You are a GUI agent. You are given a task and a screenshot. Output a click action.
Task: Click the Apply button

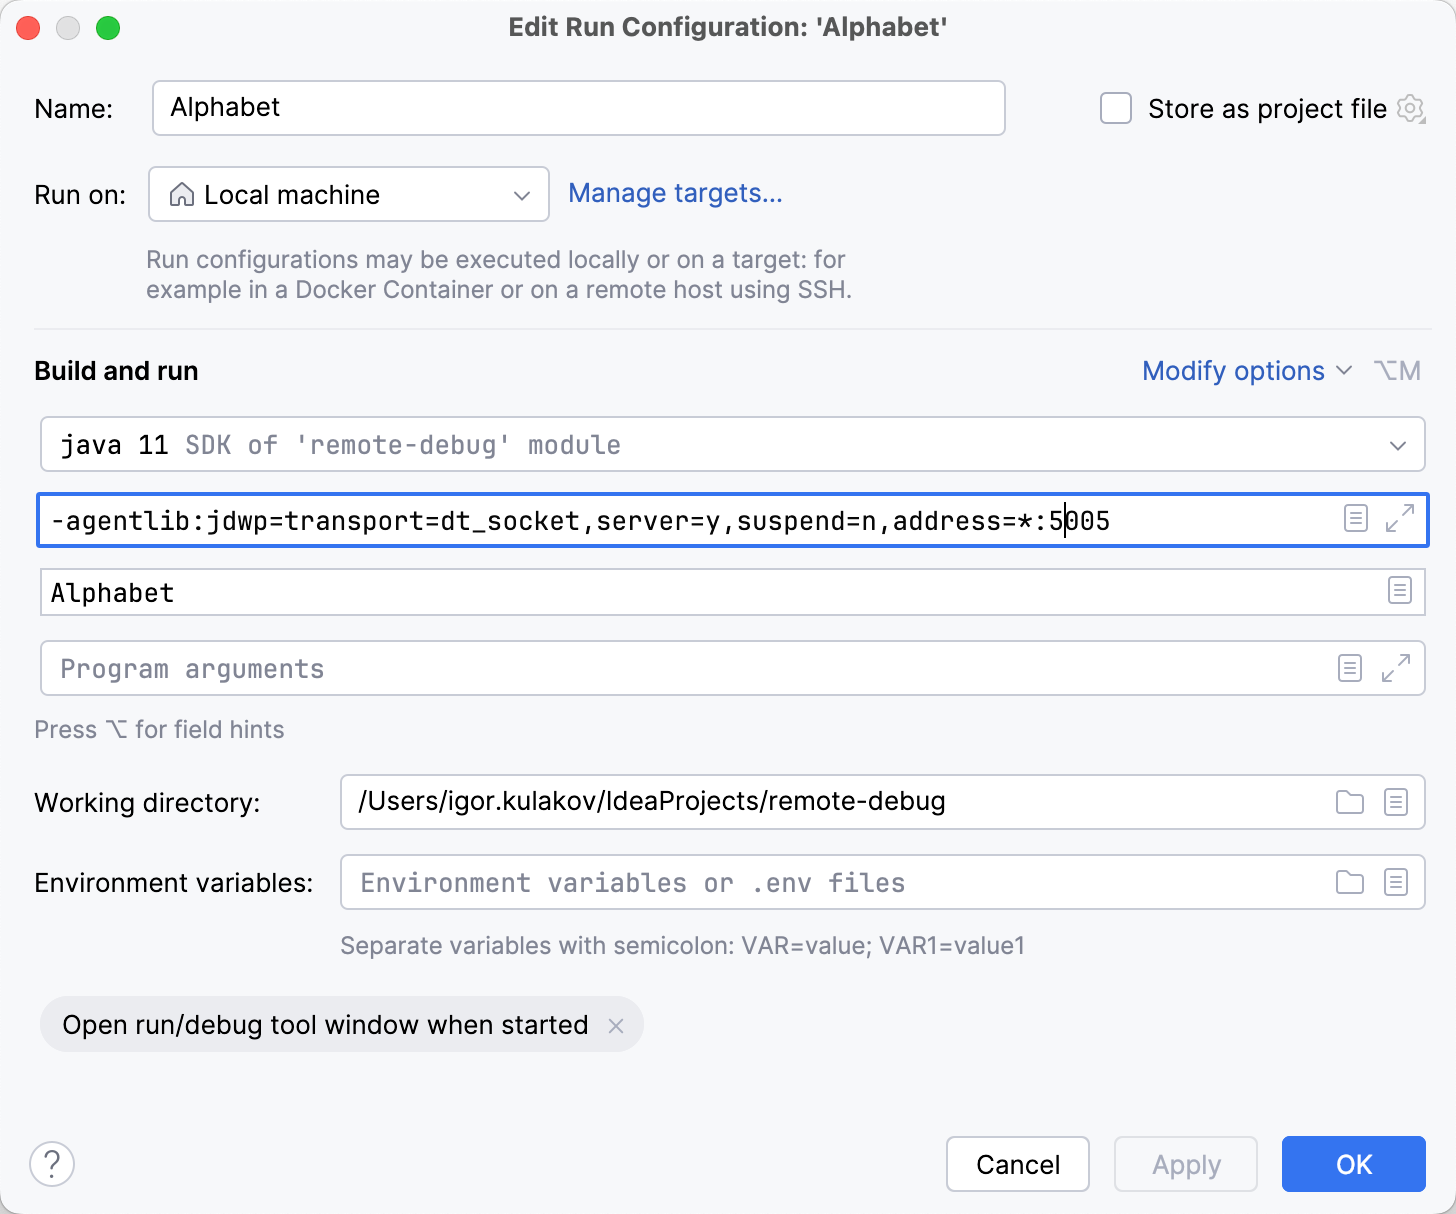click(1186, 1164)
